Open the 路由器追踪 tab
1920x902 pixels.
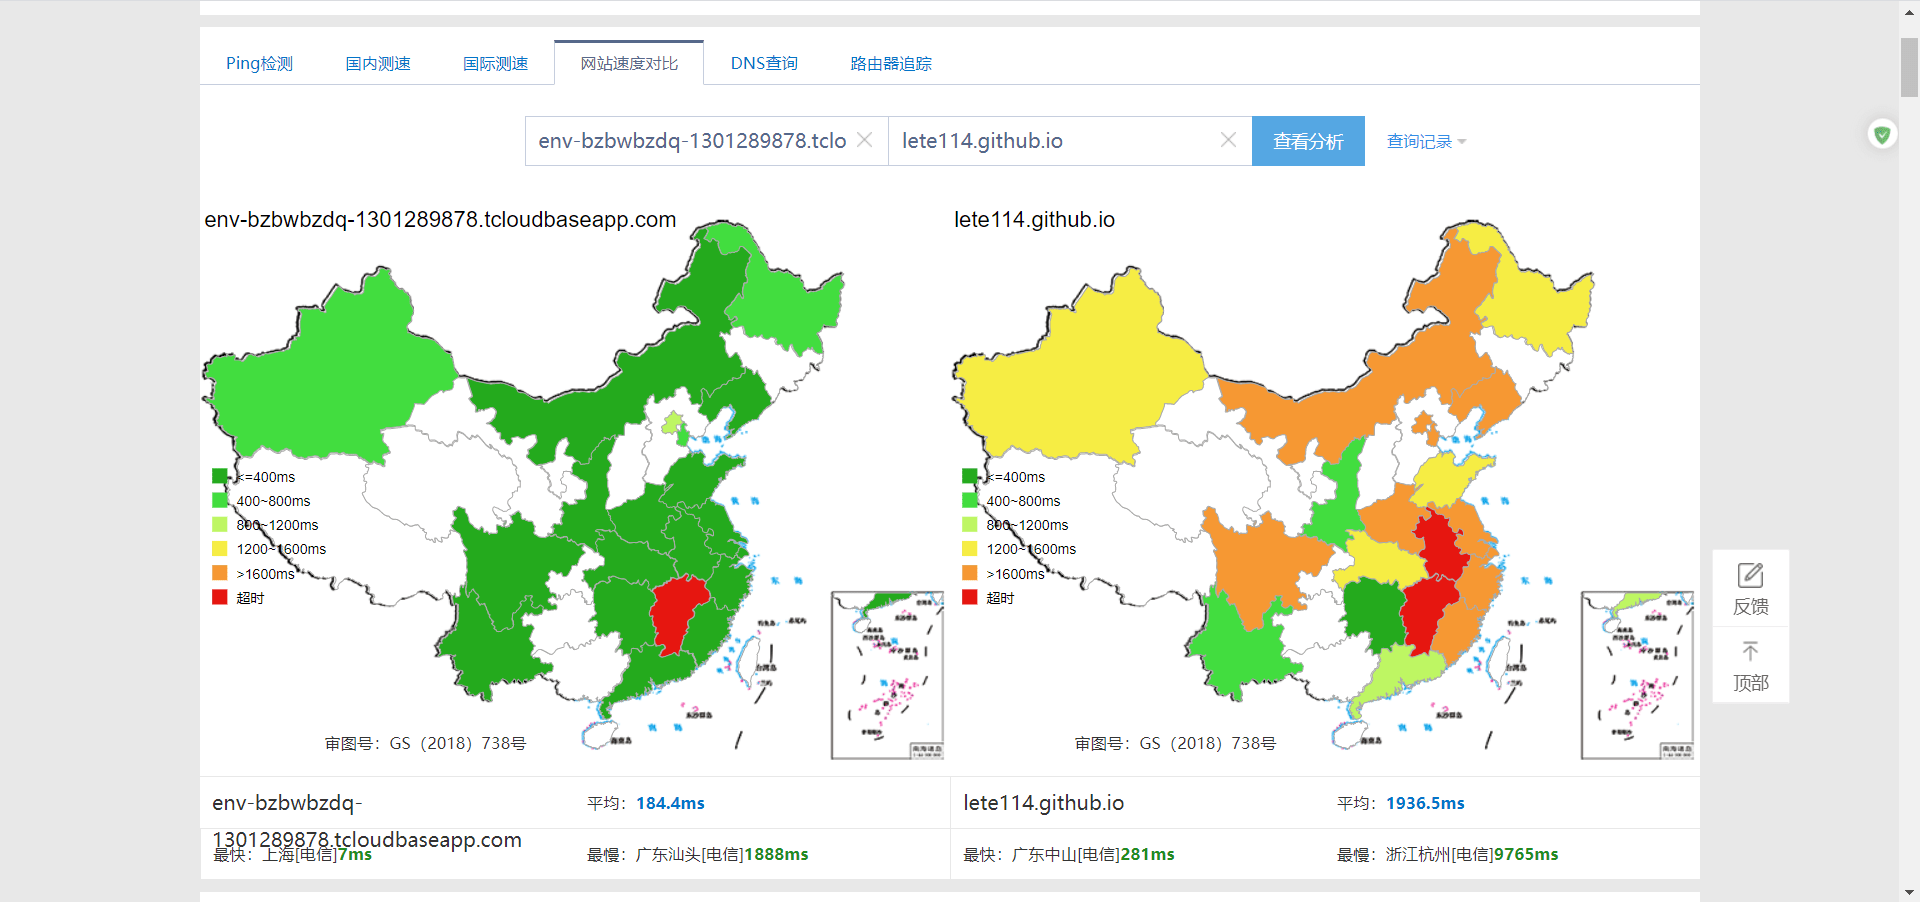click(890, 64)
